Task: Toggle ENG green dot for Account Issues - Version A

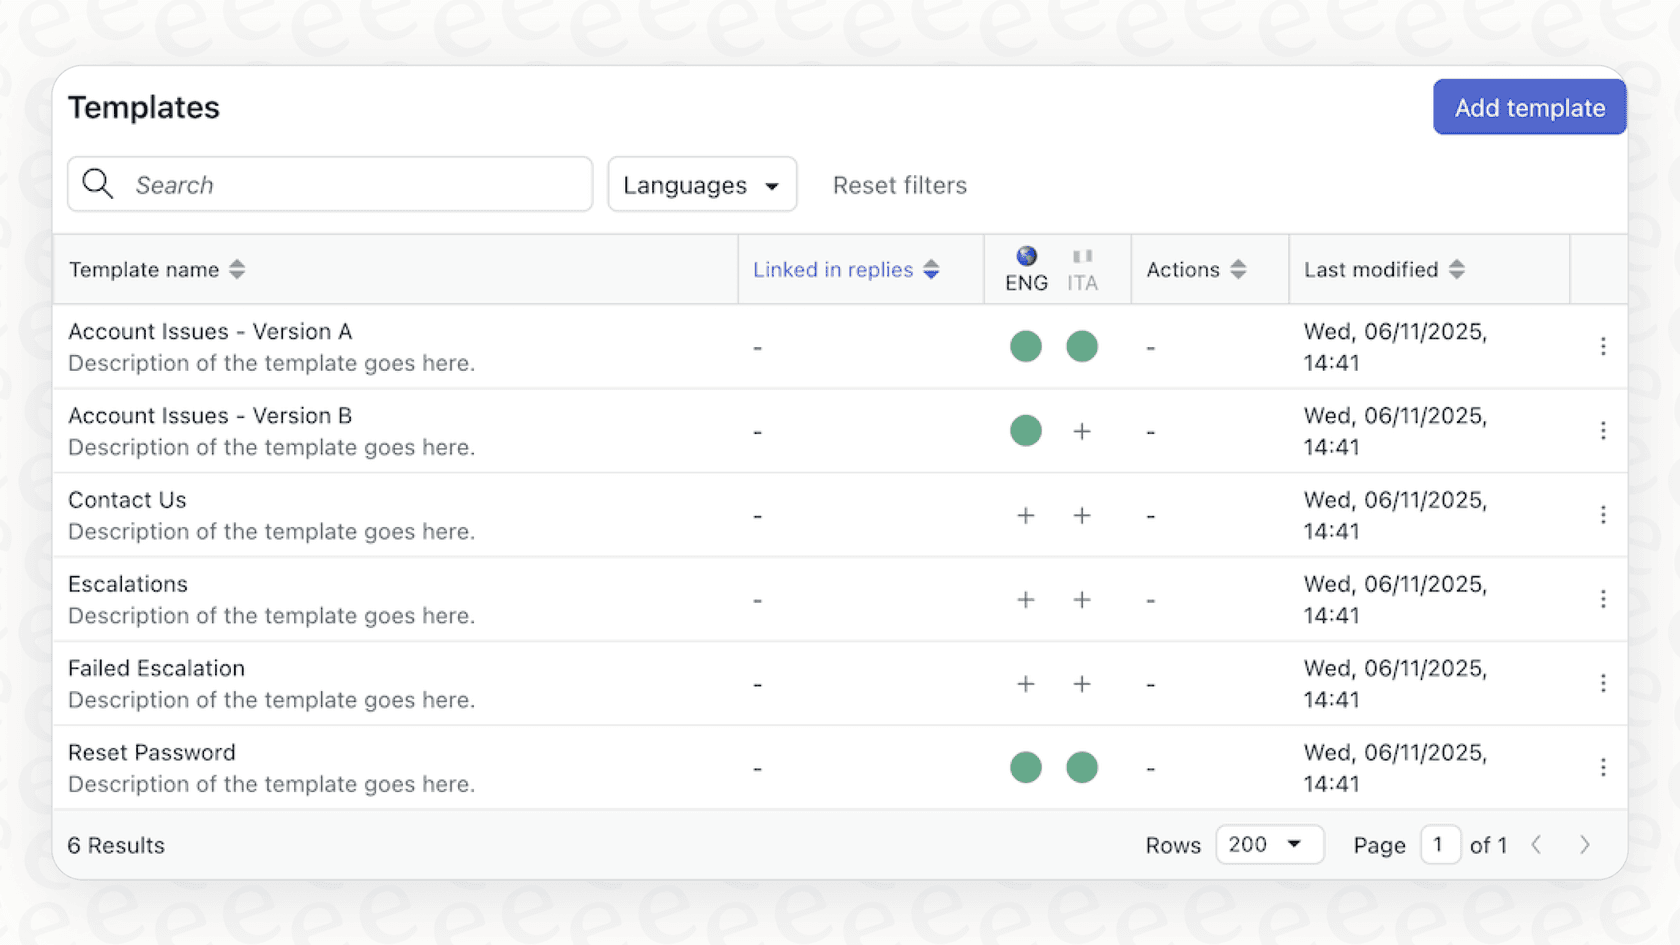Action: [1025, 346]
